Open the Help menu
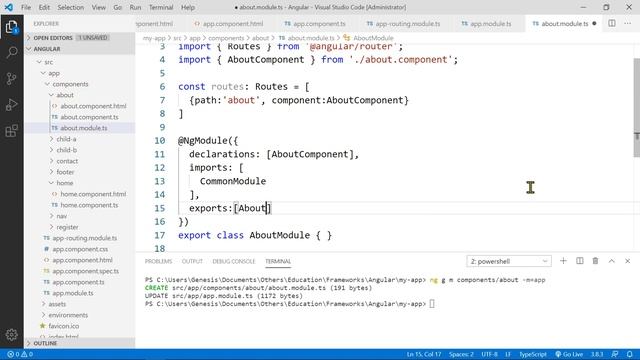 (188, 7)
